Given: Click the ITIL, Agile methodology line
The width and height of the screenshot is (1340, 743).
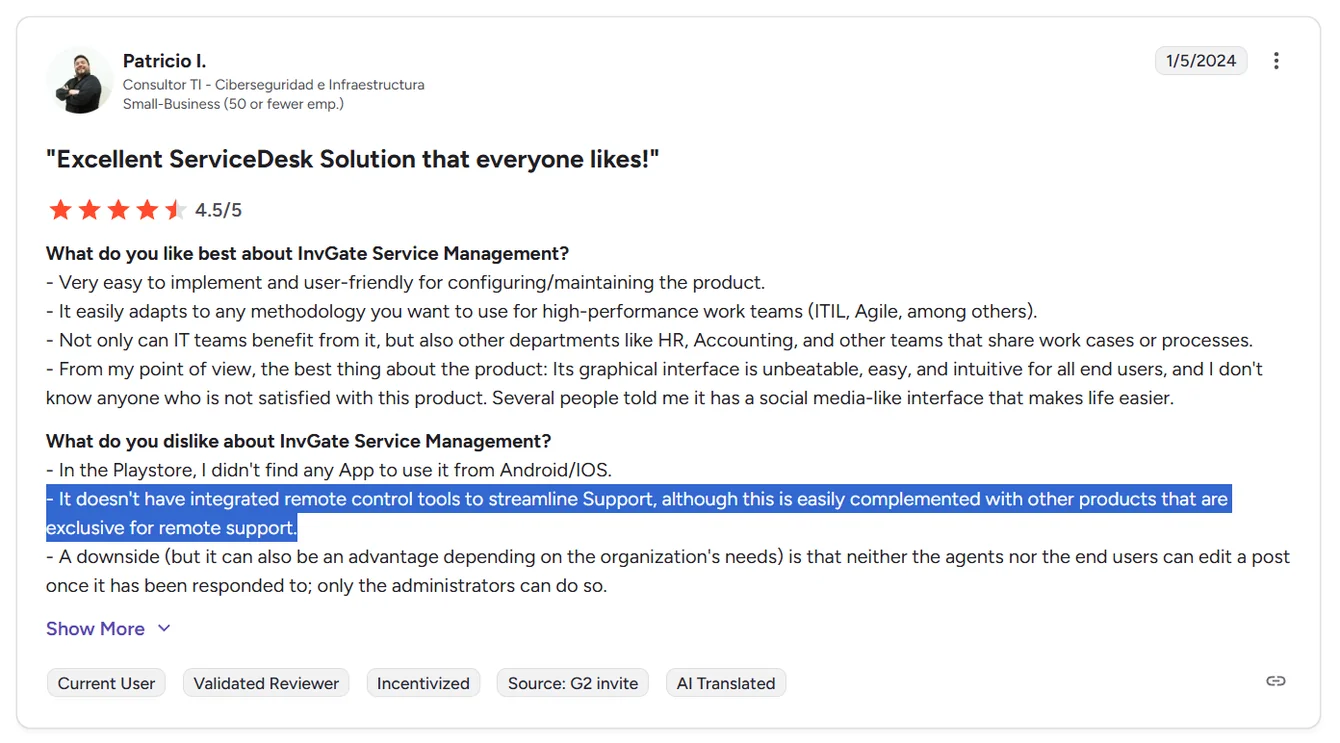Looking at the screenshot, I should click(x=541, y=312).
